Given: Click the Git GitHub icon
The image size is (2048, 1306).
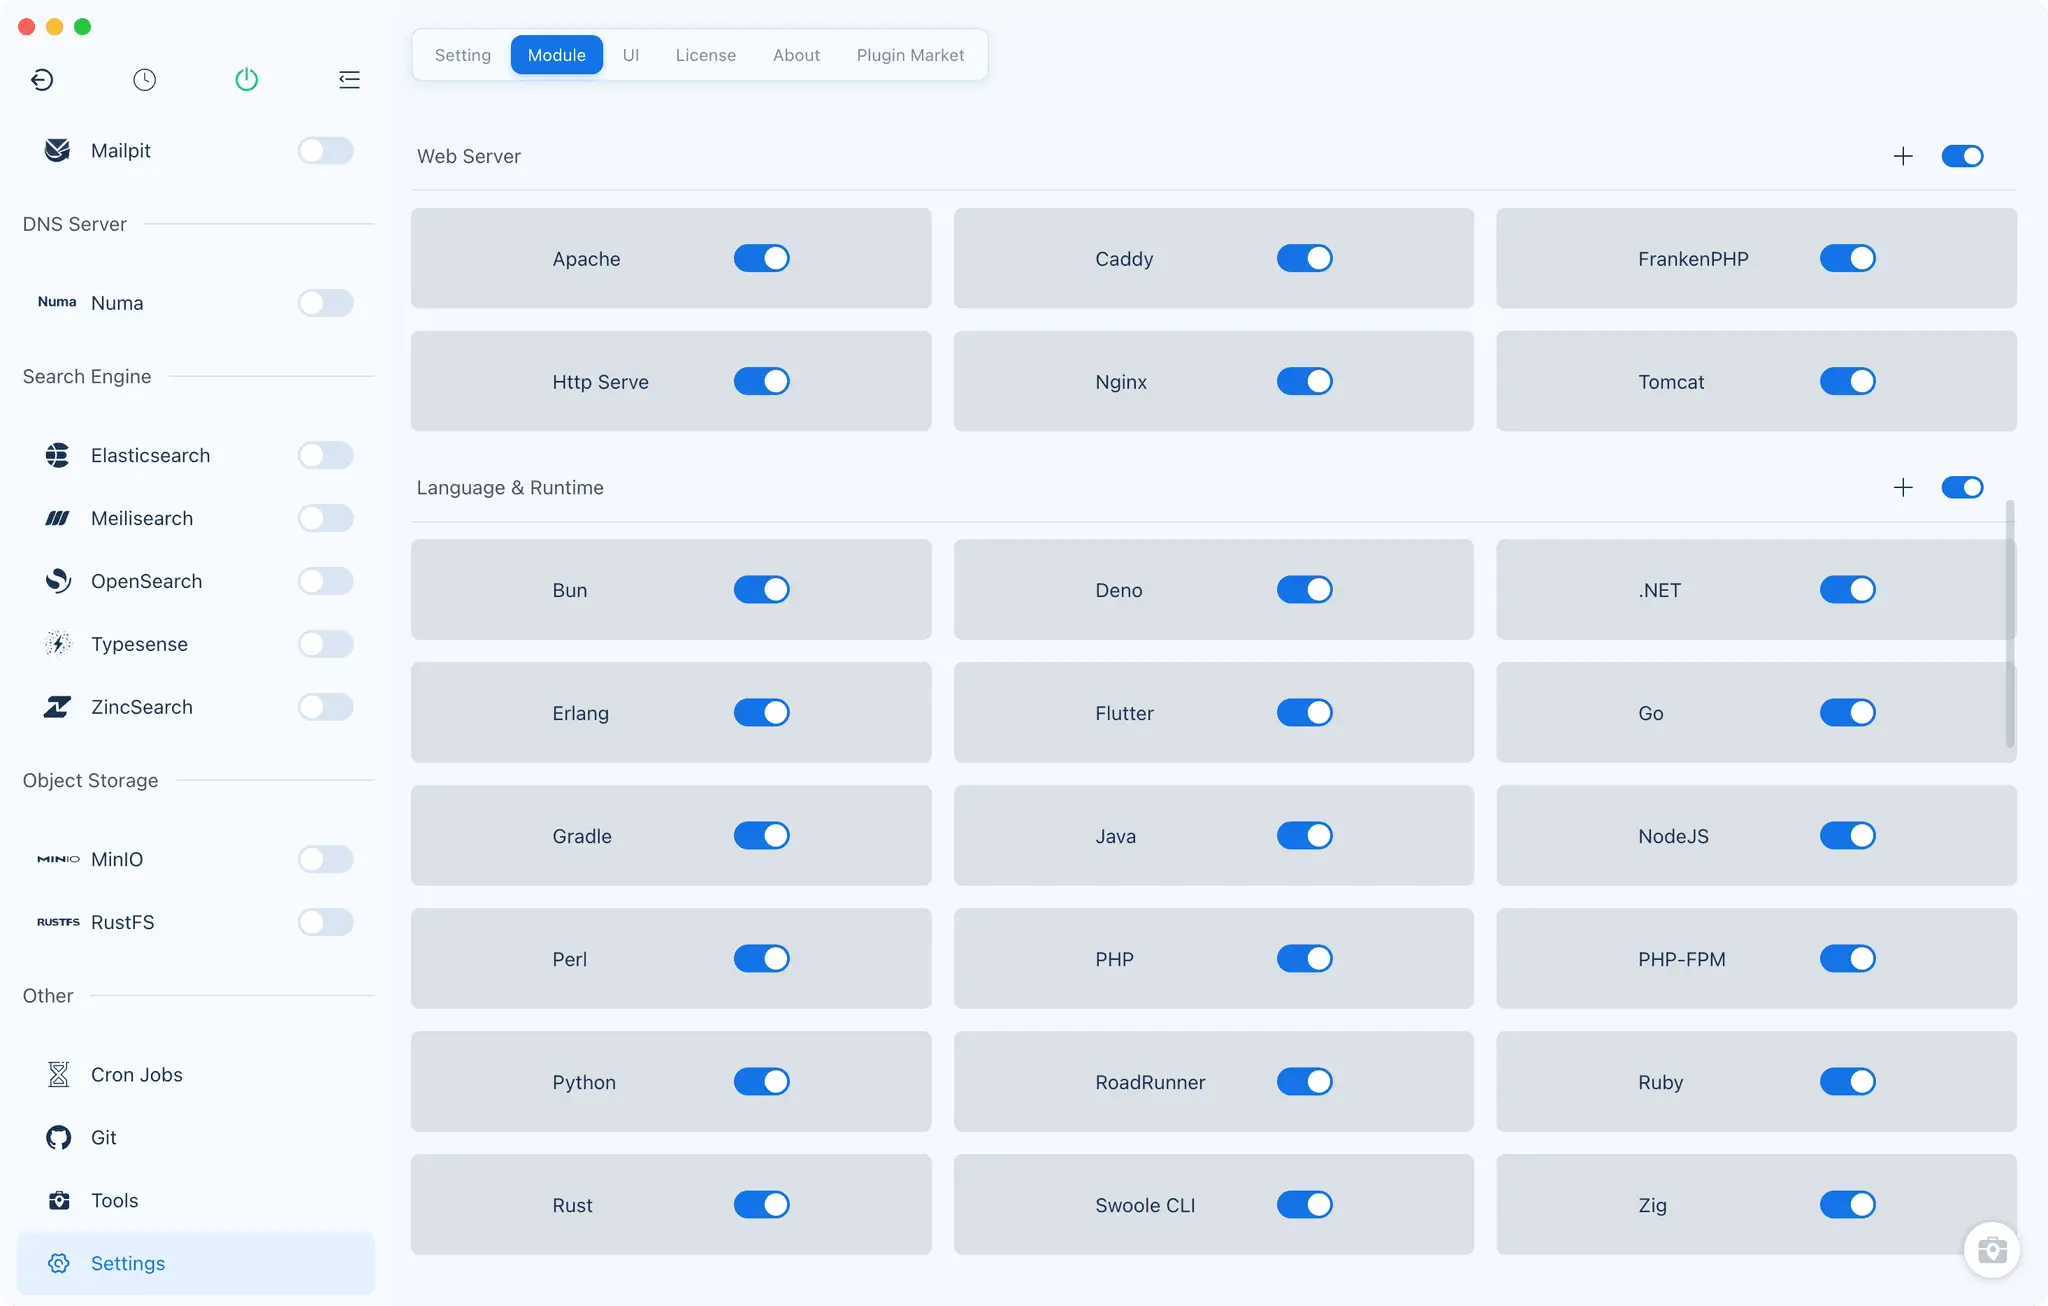Looking at the screenshot, I should coord(58,1137).
